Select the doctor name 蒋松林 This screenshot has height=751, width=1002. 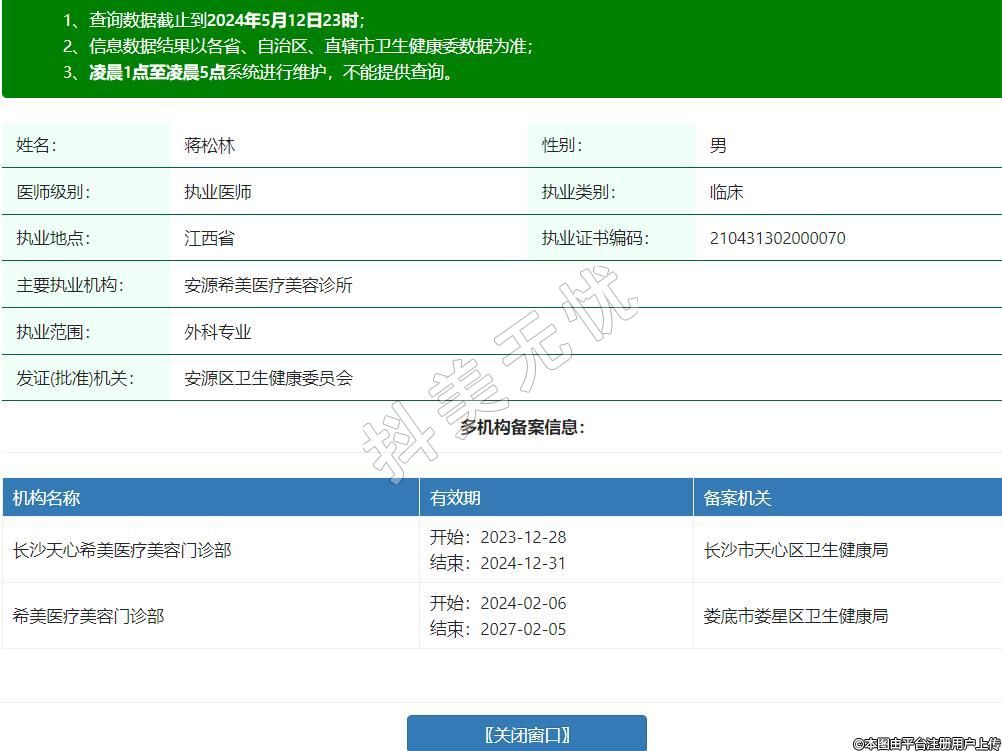(210, 145)
